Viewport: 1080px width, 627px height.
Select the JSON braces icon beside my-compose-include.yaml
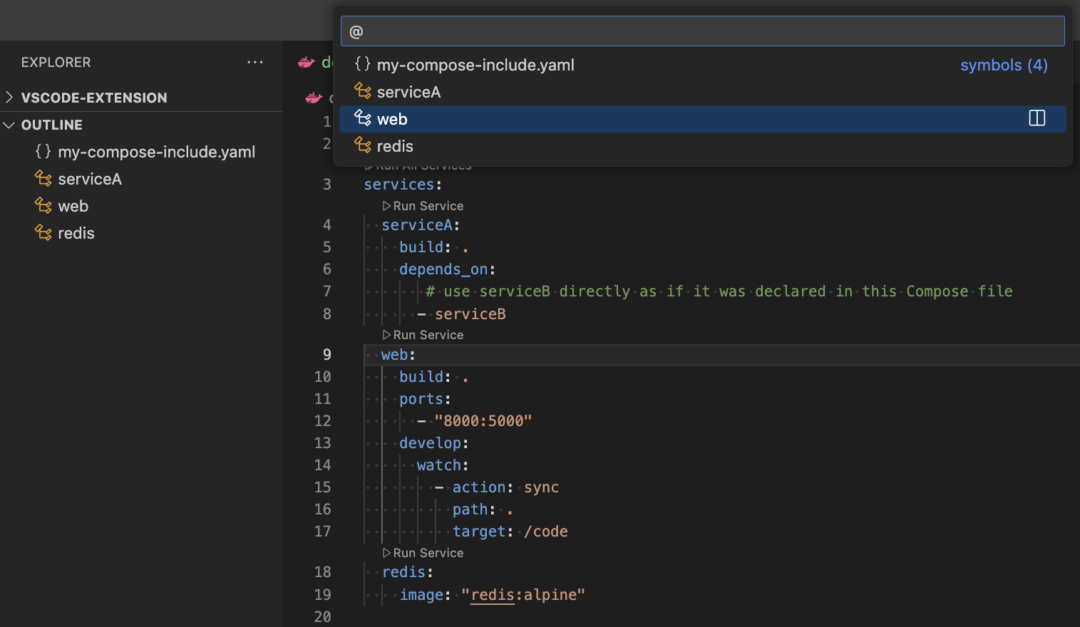click(x=363, y=64)
